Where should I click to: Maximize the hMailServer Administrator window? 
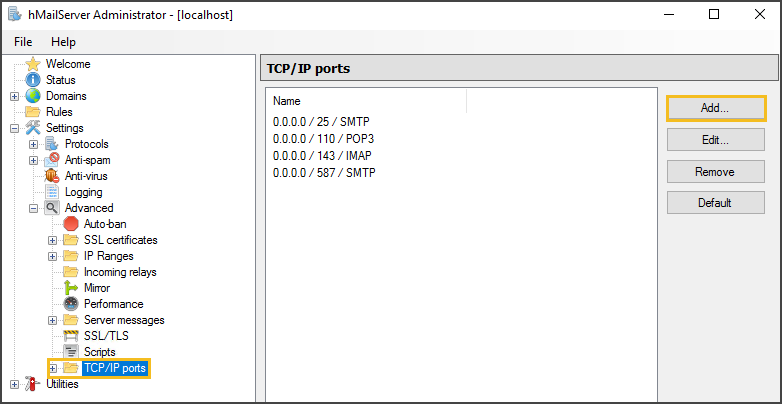click(x=714, y=14)
